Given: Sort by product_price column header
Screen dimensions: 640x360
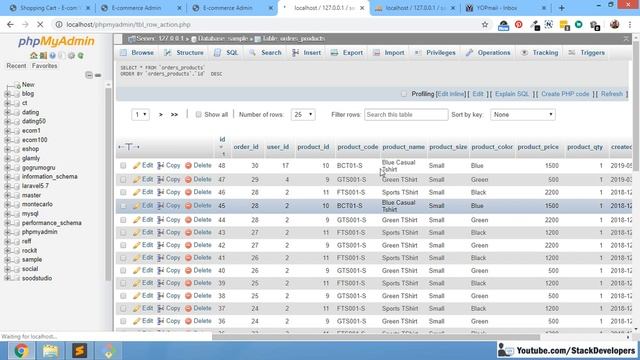Looking at the screenshot, I should click(538, 147).
